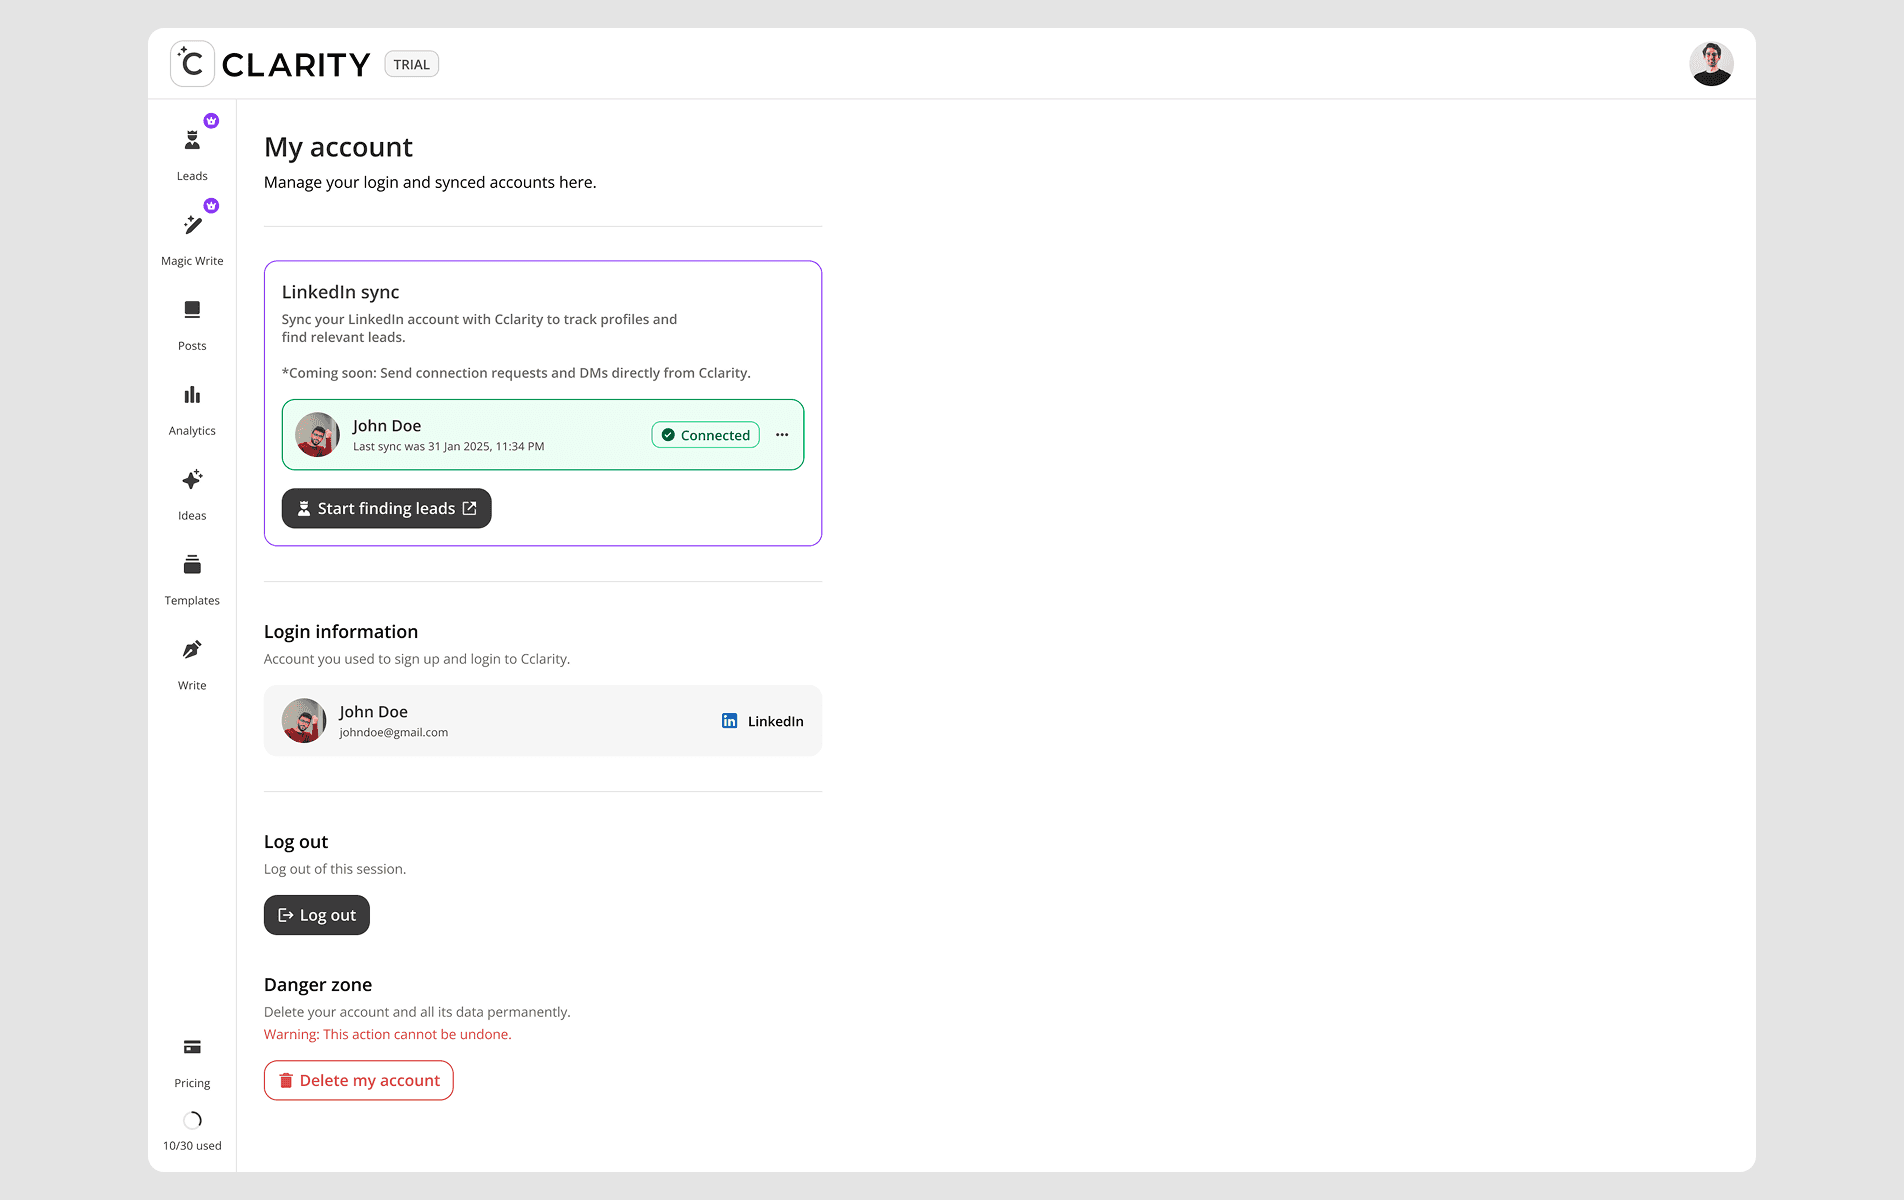Click the LinkedIn sync heading

(340, 292)
